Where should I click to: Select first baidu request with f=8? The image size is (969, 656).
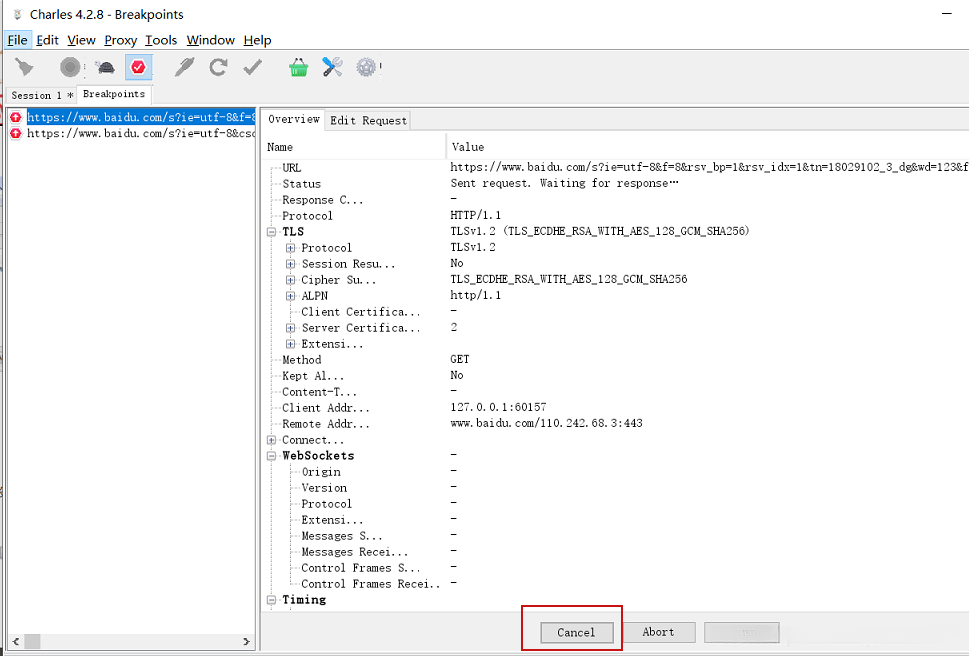[x=141, y=117]
